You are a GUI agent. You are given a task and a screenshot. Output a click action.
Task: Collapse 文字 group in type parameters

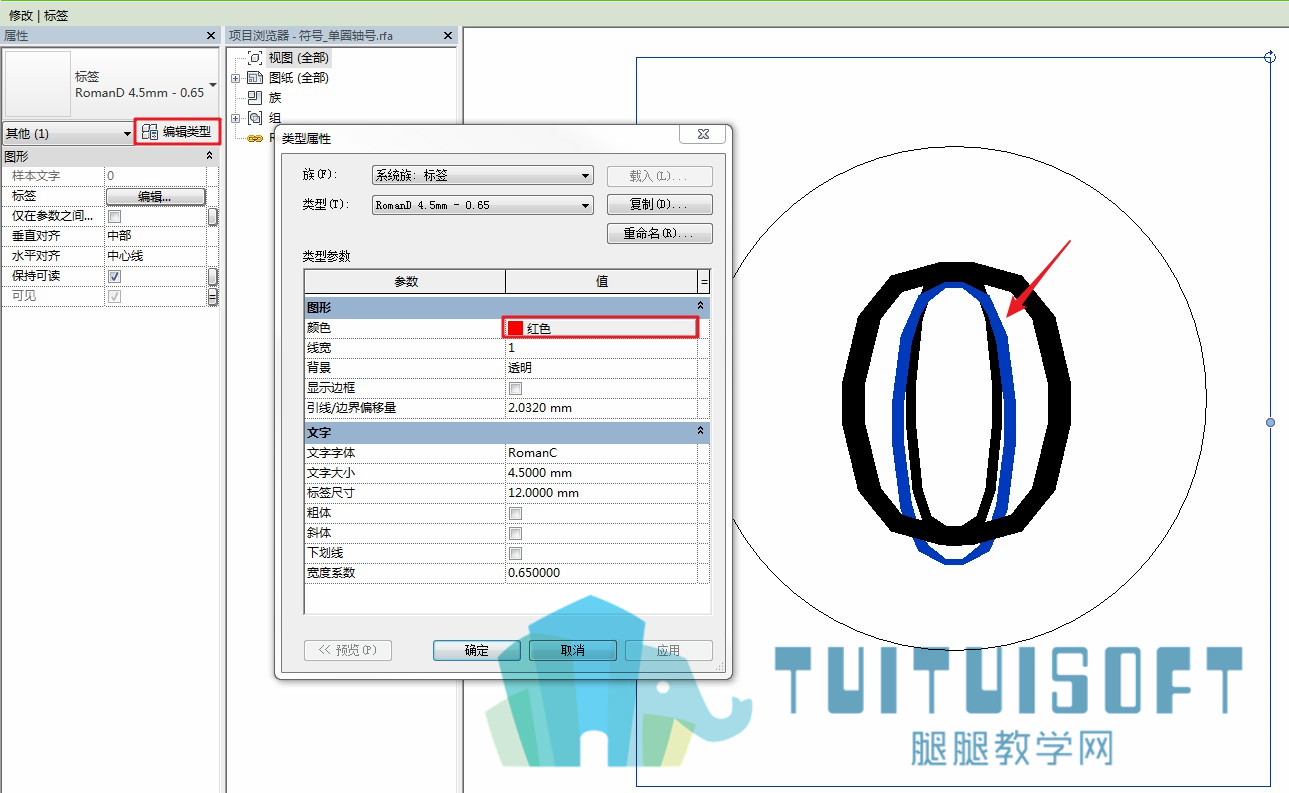pyautogui.click(x=700, y=430)
